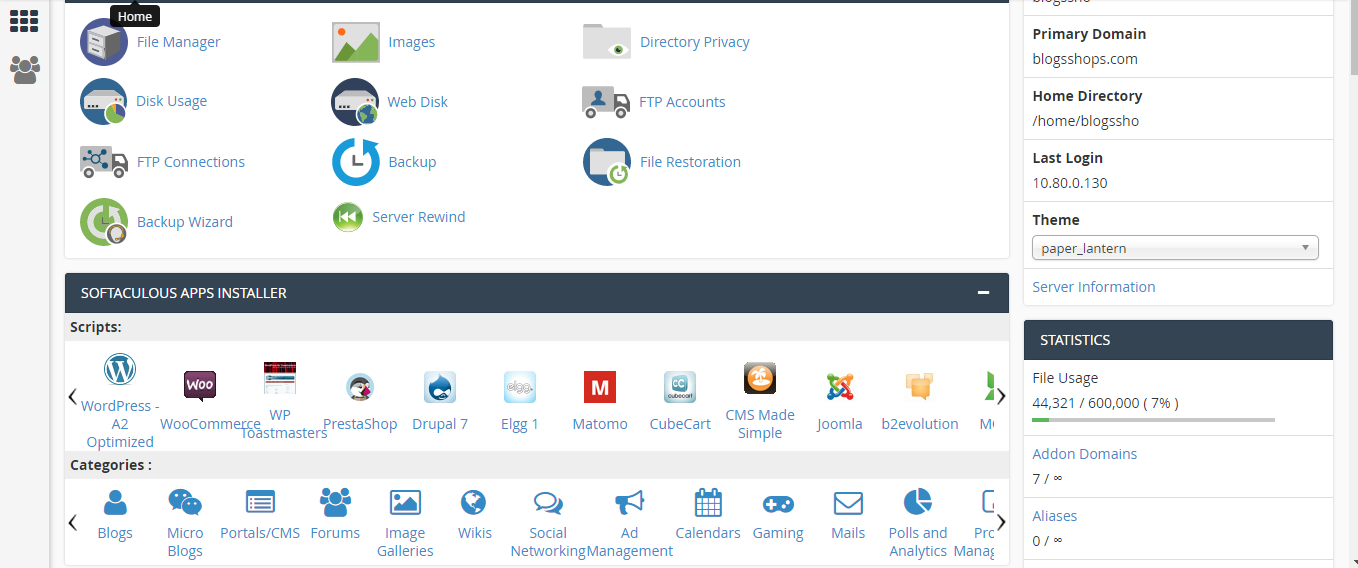Open the Web Disk icon

355,102
